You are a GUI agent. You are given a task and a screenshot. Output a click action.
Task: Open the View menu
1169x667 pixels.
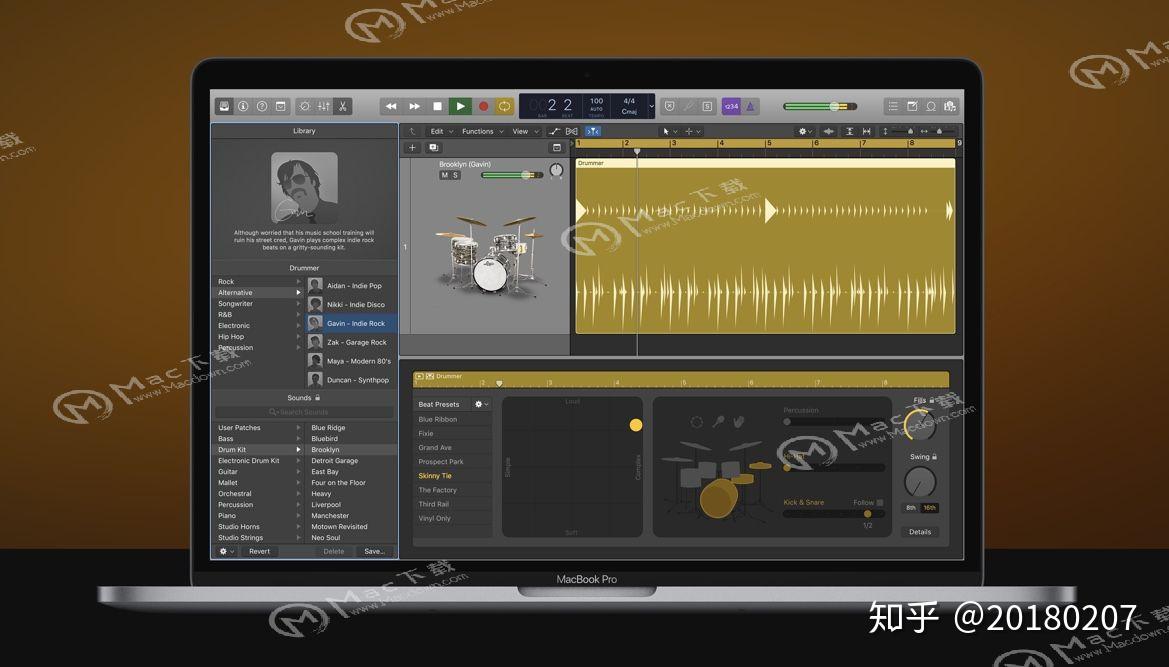point(524,131)
